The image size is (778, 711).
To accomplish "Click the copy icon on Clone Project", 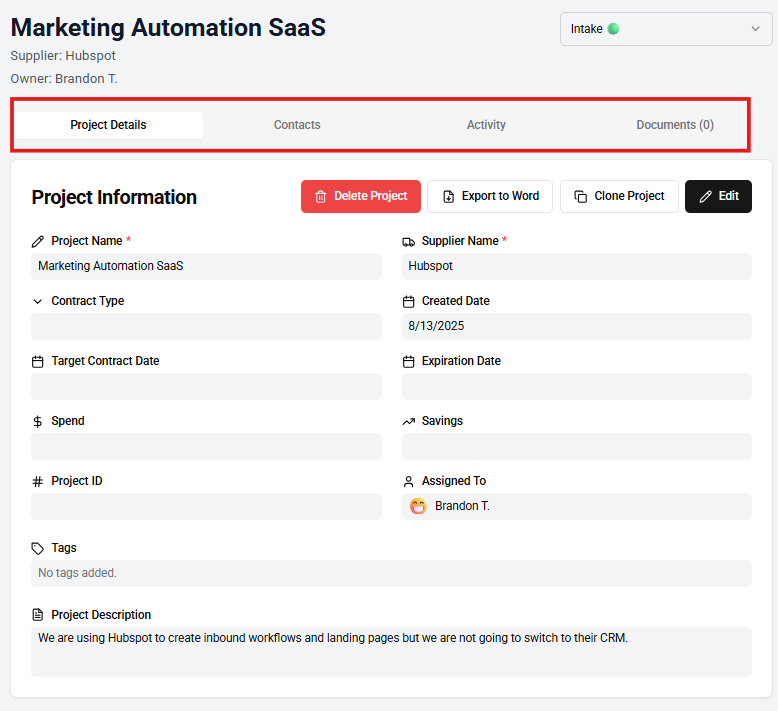I will pyautogui.click(x=581, y=197).
